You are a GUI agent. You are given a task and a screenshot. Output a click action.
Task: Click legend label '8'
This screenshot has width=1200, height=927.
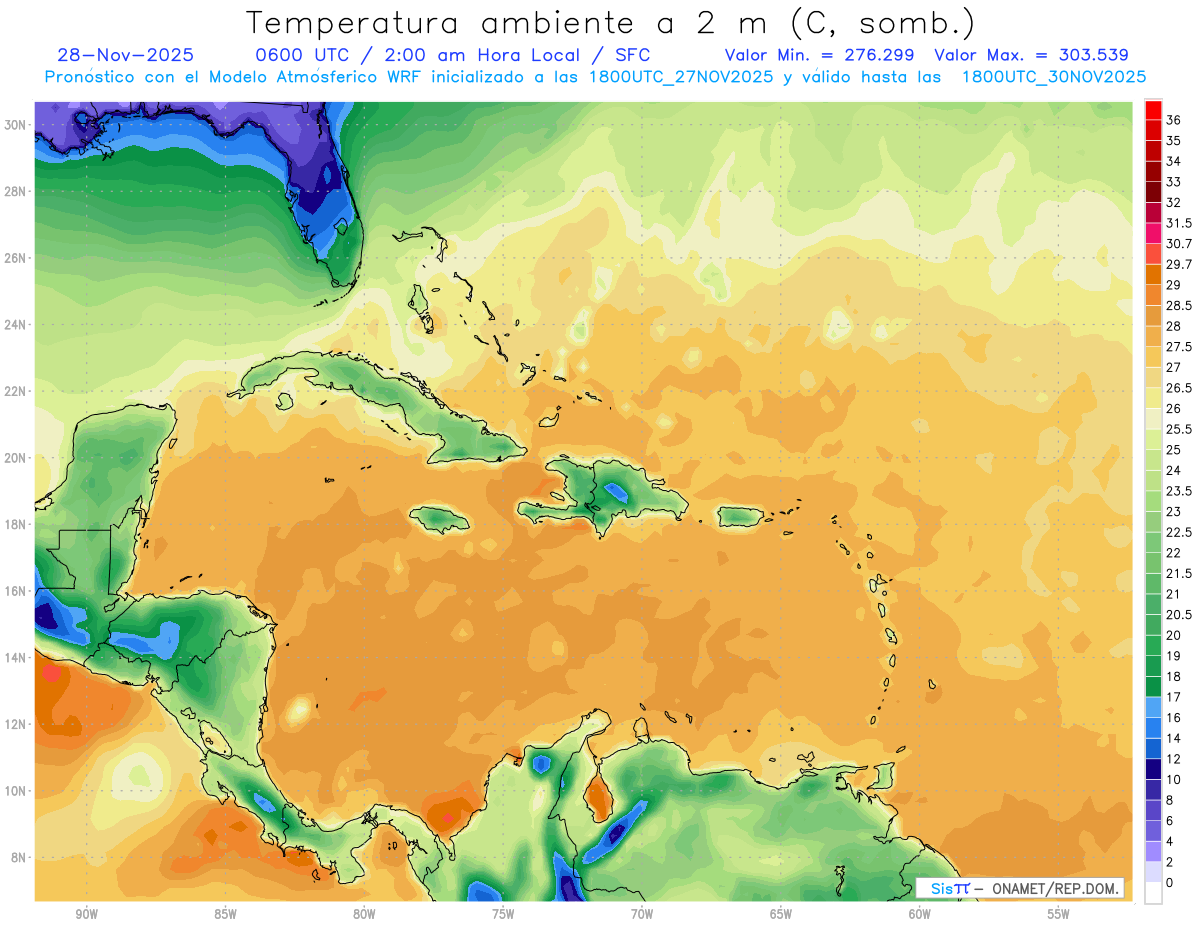1171,800
